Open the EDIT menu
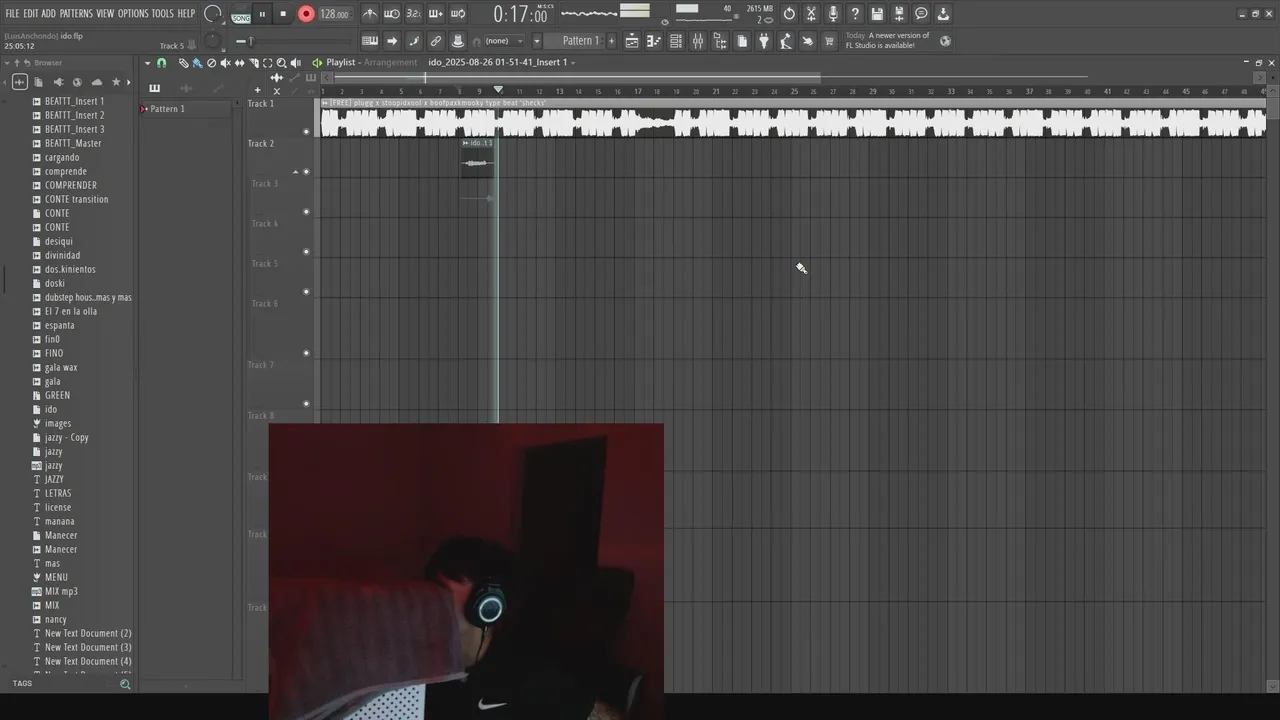Screen dimensions: 1280x720 click(31, 14)
